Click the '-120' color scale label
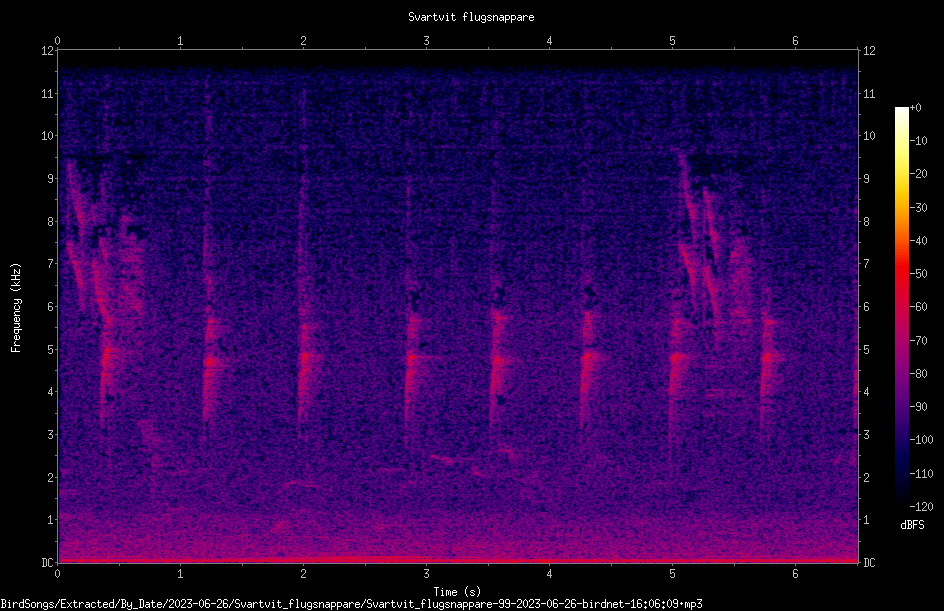Image resolution: width=944 pixels, height=611 pixels. [x=921, y=507]
